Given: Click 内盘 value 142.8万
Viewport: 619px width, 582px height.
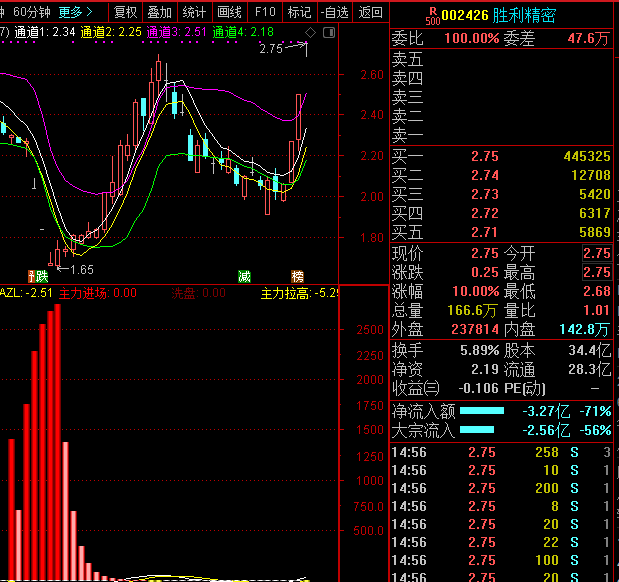Looking at the screenshot, I should 585,329.
